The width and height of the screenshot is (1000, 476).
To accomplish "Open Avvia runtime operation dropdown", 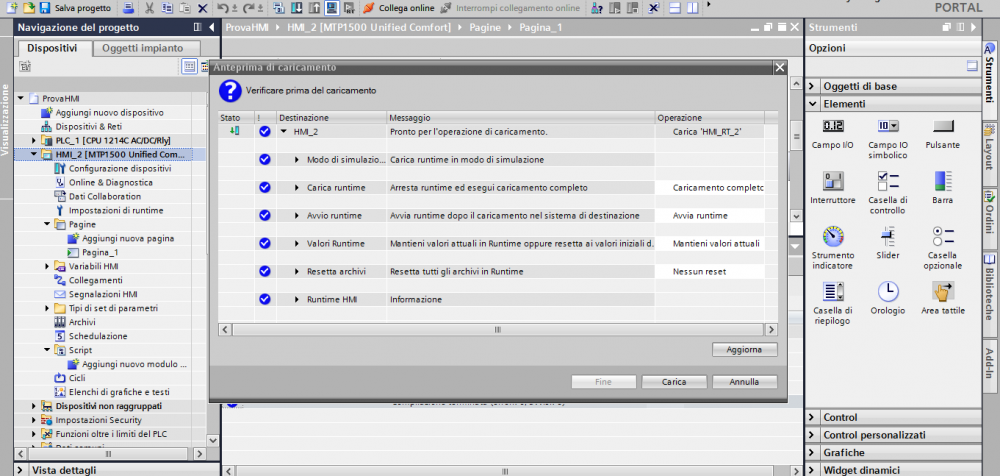I will click(708, 216).
